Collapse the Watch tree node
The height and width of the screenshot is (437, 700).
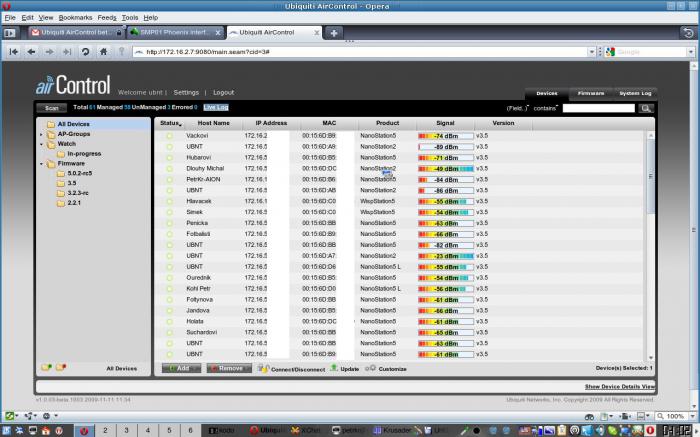tap(41, 144)
